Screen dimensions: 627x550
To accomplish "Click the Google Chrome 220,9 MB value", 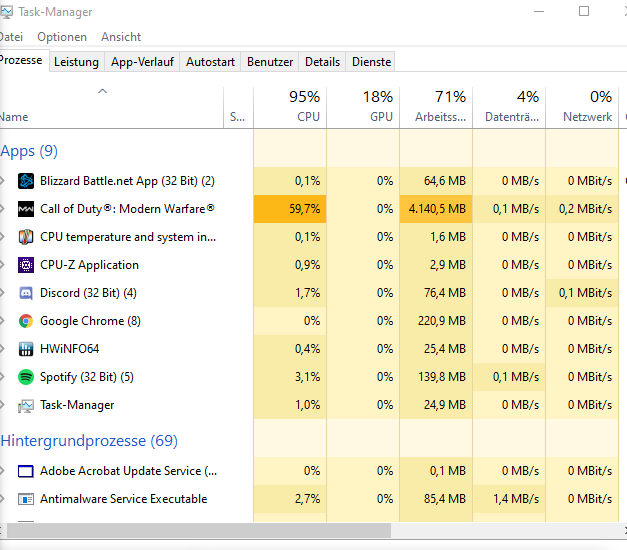I will click(x=442, y=321).
